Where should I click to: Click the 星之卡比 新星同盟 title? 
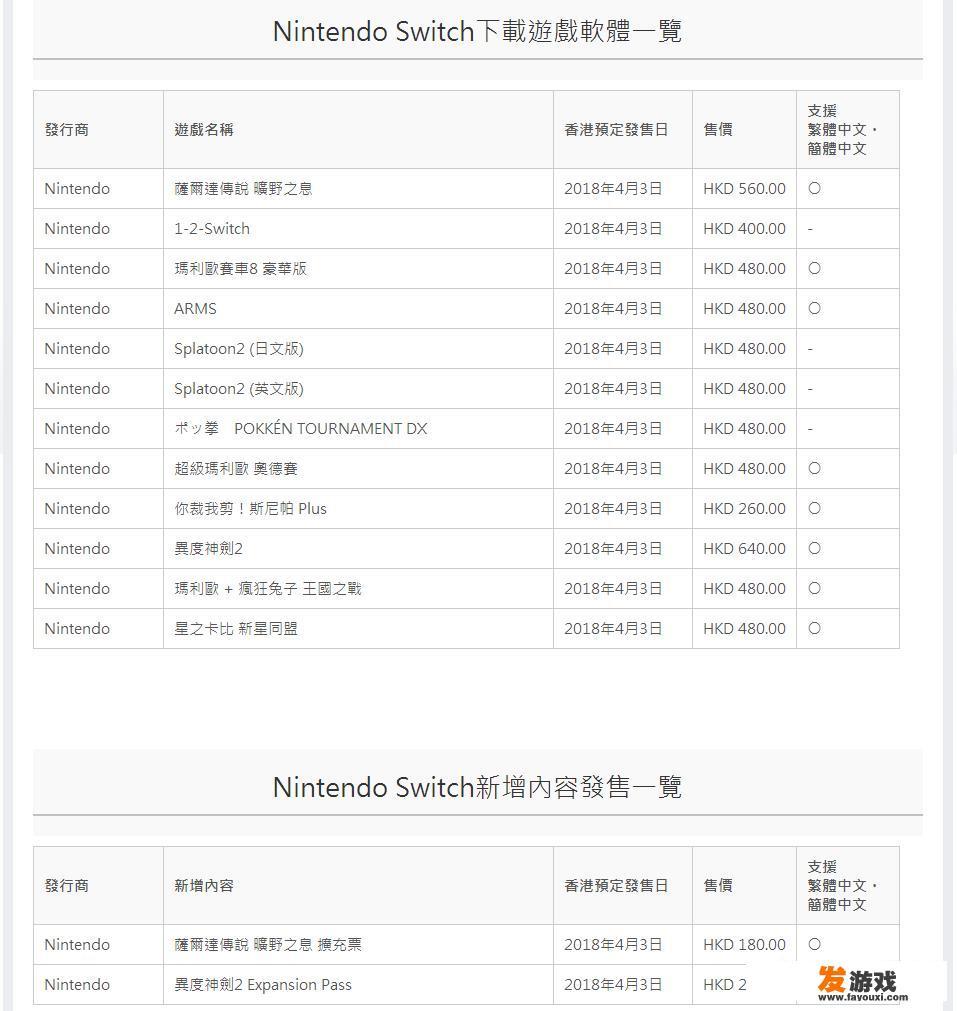pyautogui.click(x=236, y=628)
